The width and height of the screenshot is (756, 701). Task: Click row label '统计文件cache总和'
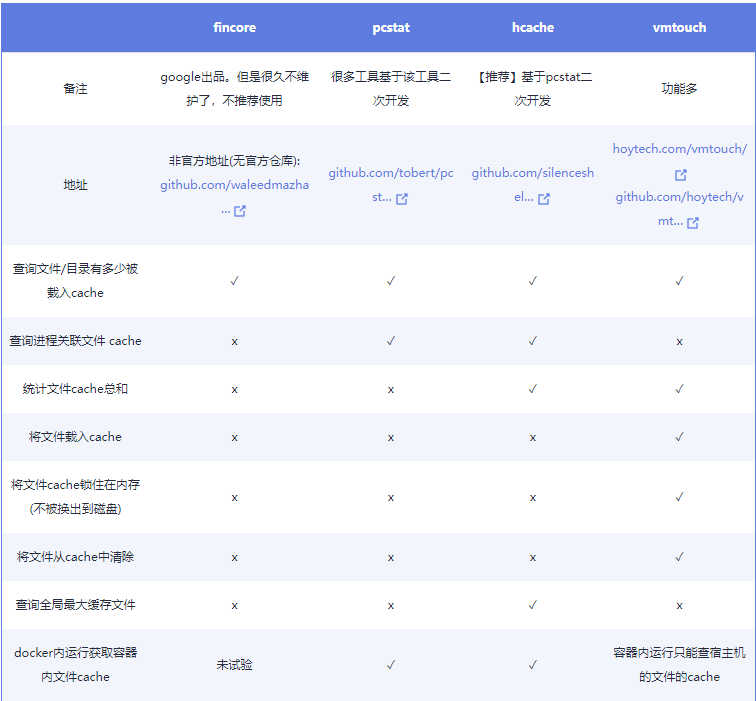click(75, 389)
